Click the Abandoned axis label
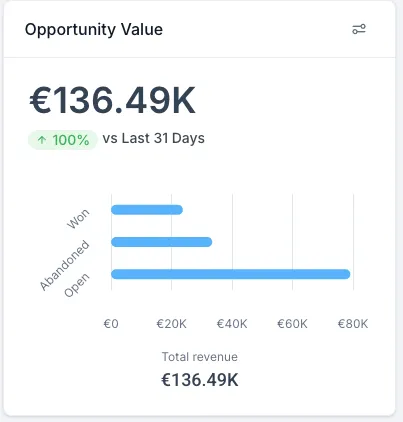The image size is (403, 422). tap(65, 265)
